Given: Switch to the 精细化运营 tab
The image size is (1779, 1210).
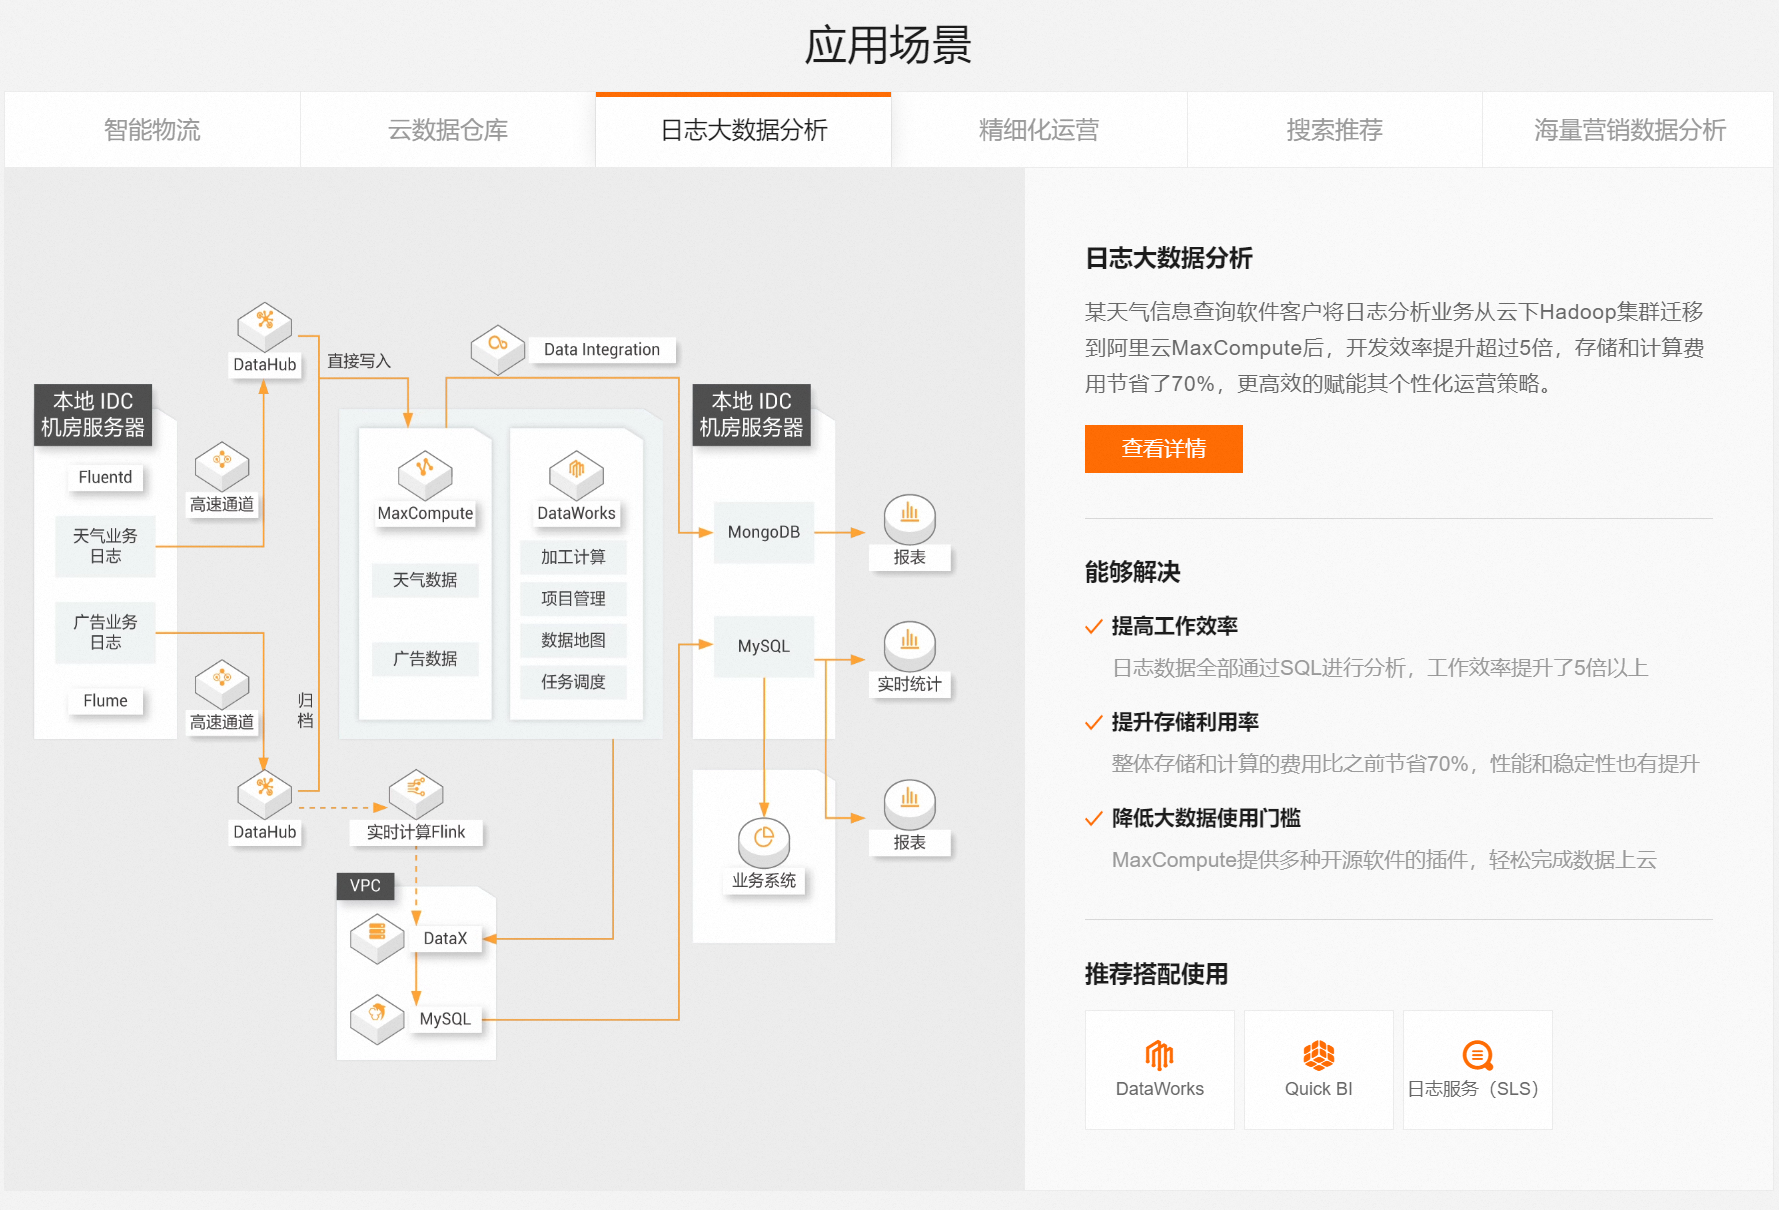Looking at the screenshot, I should click(1039, 130).
